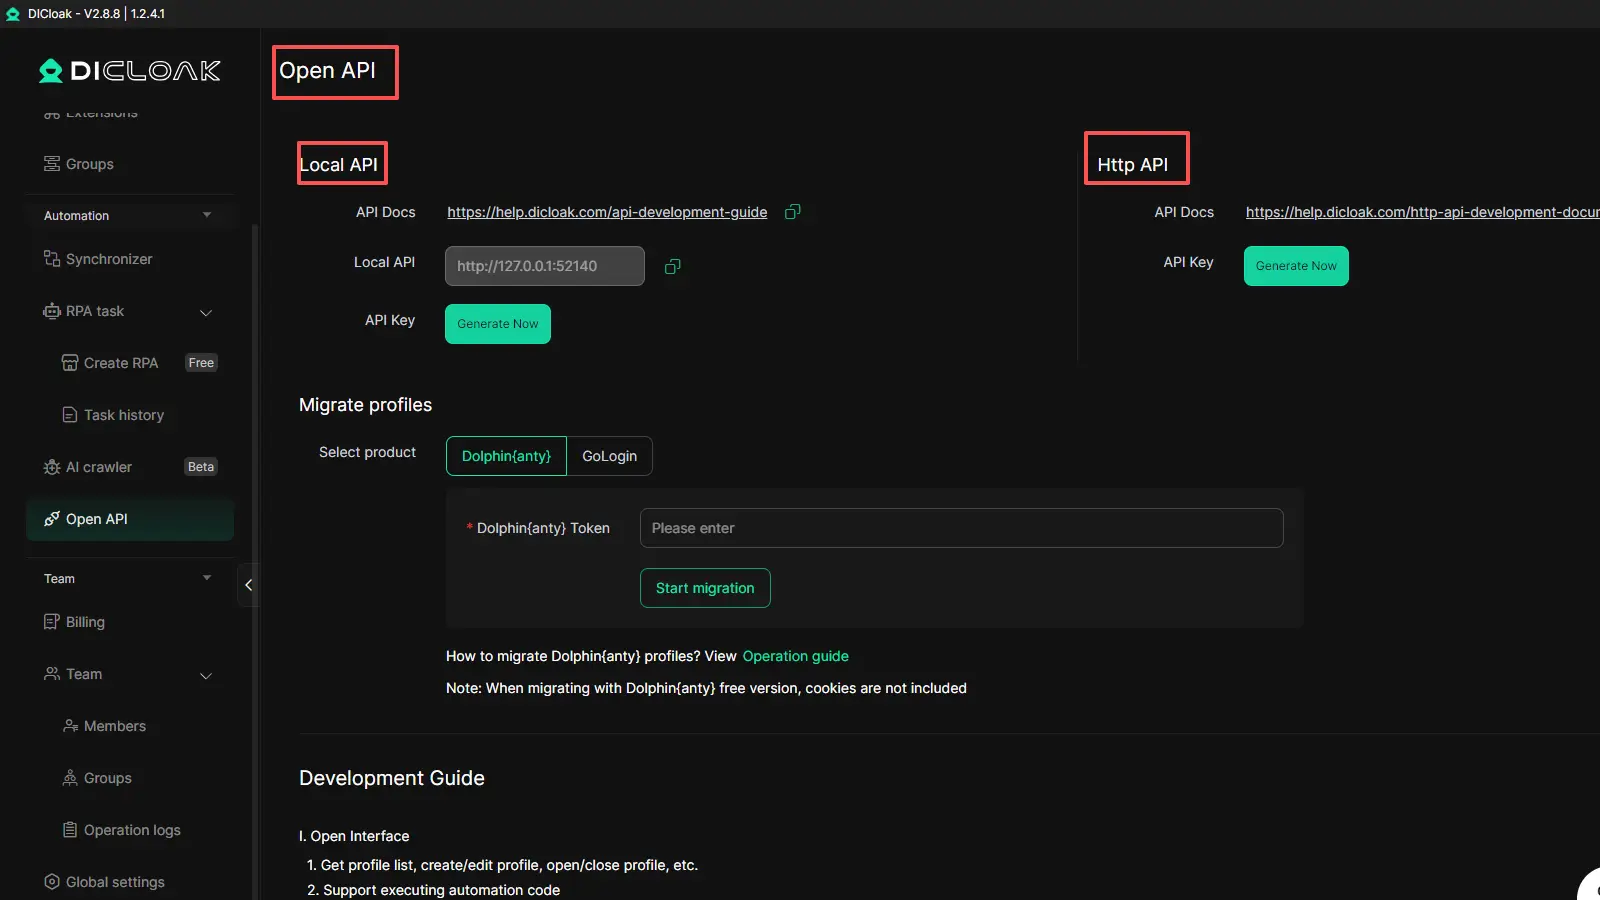
Task: Click the Synchronizer sidebar icon
Action: (x=52, y=259)
